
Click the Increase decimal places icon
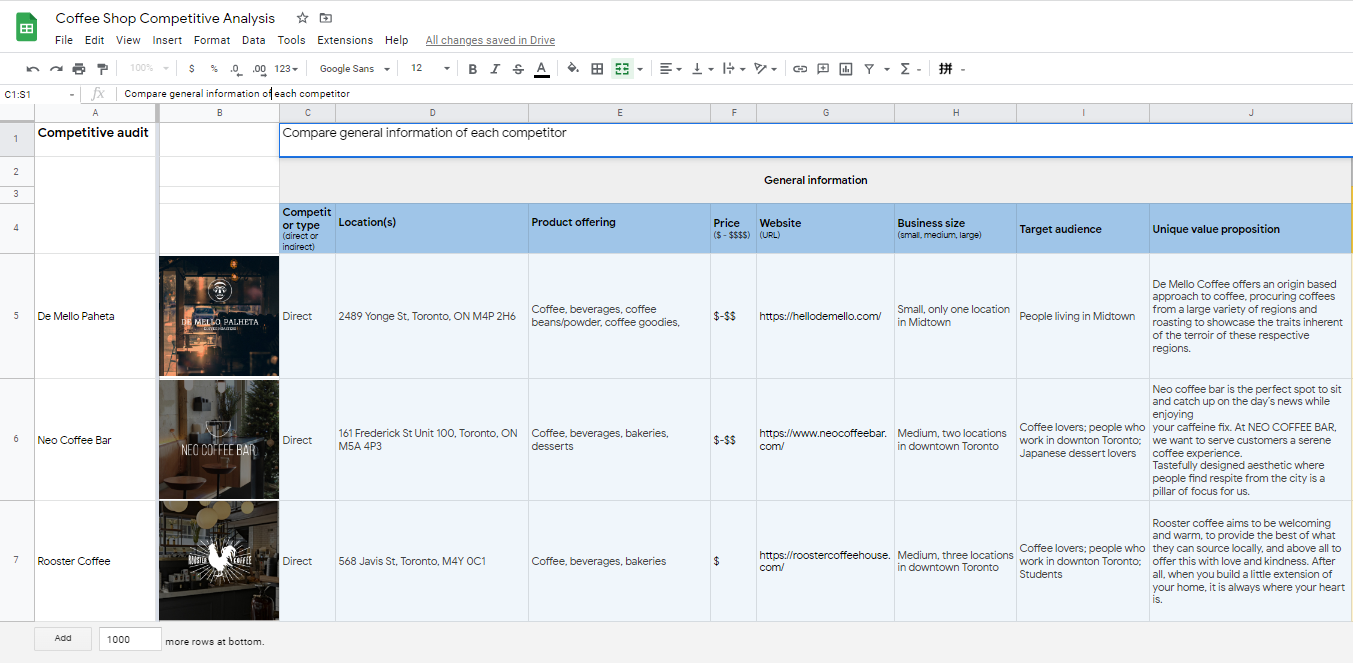[259, 69]
